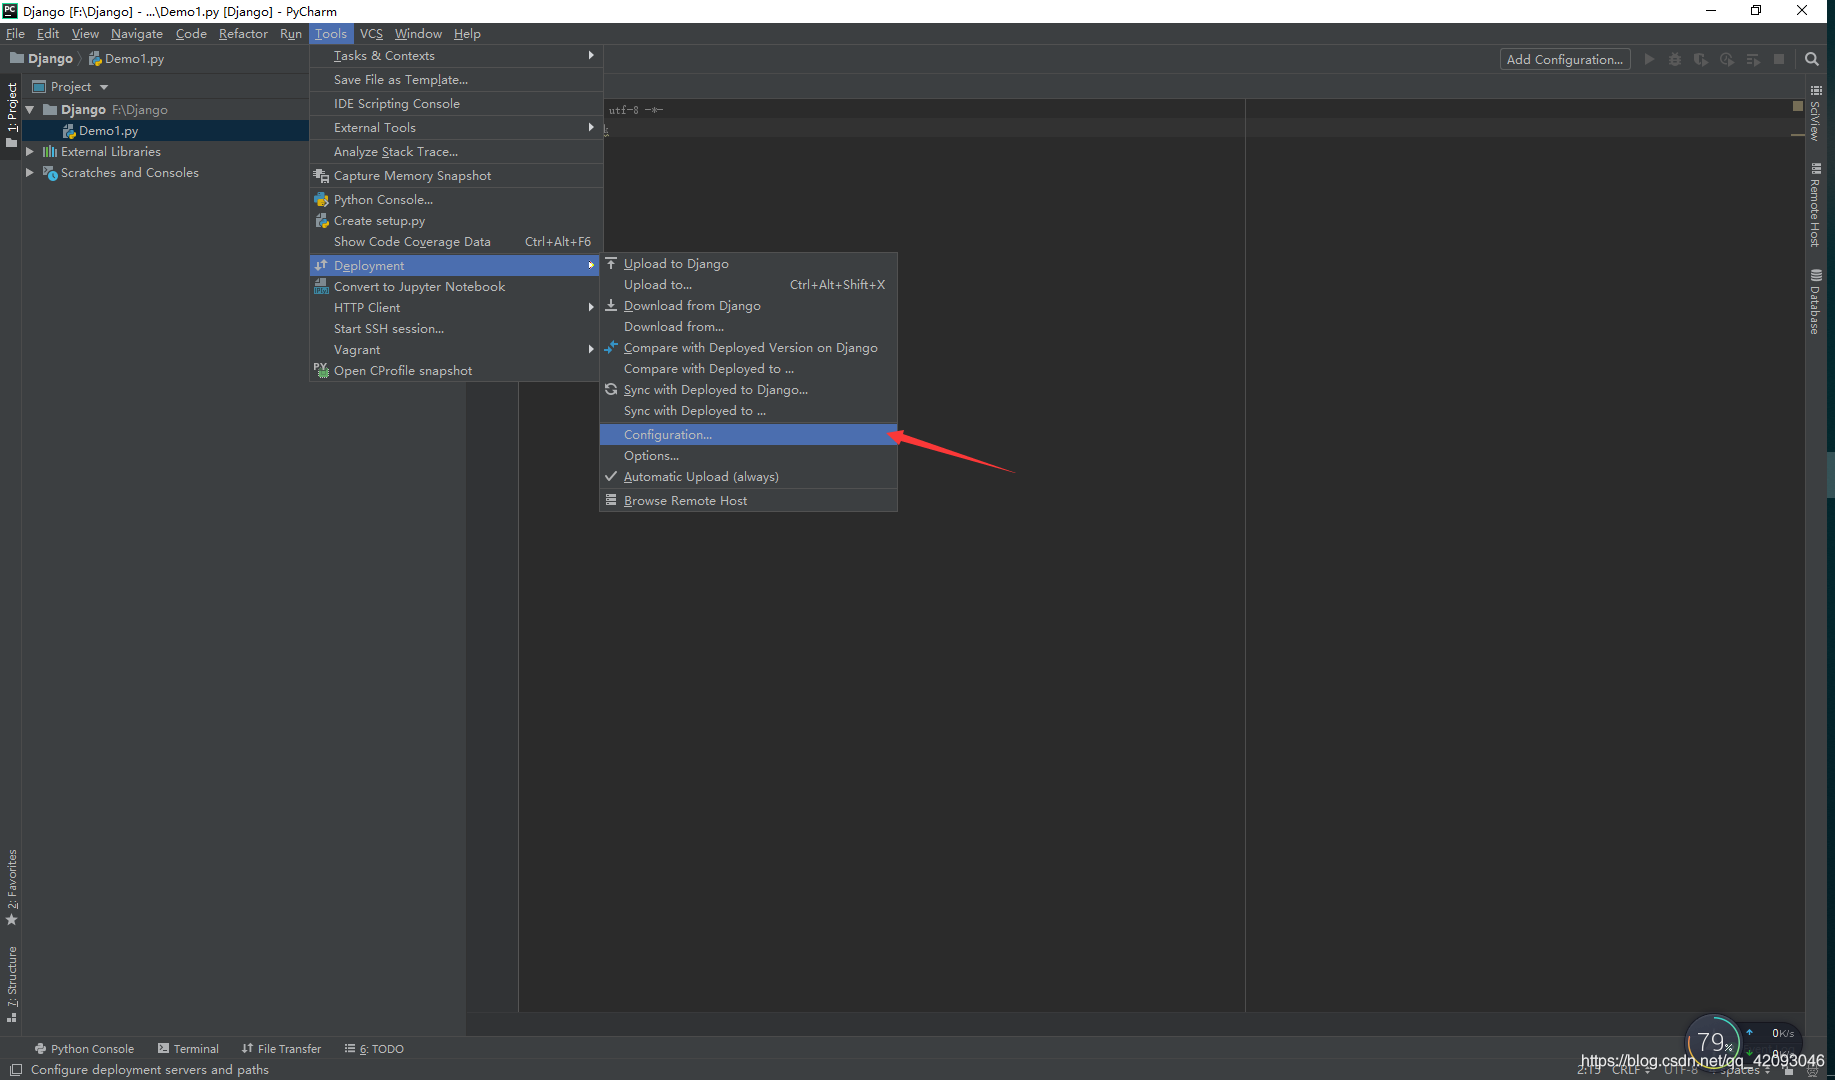Open the Navigate menu
Screen dimensions: 1835x1080
click(x=137, y=34)
